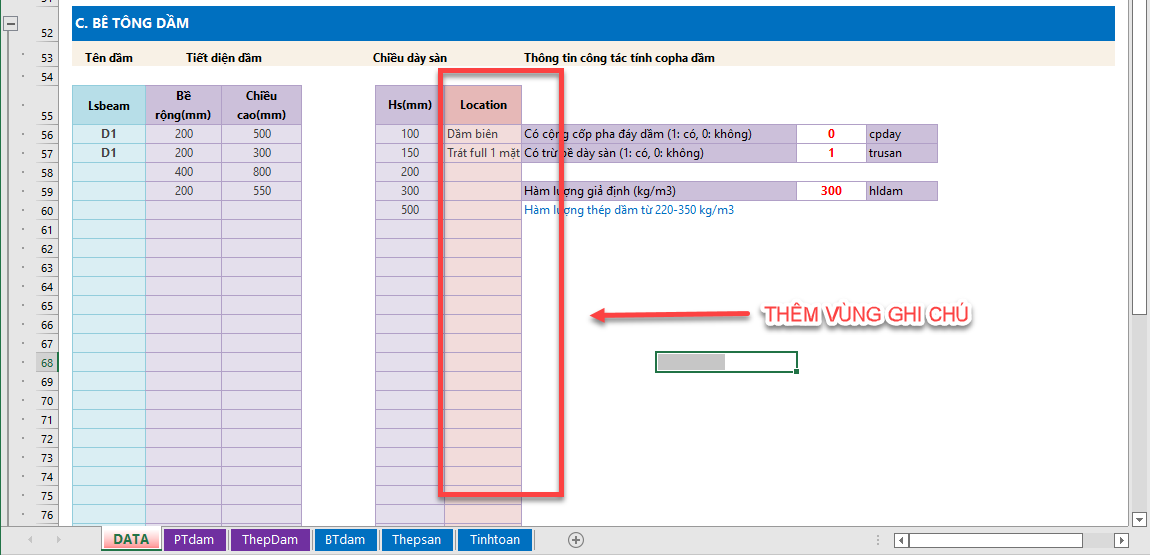1150x555 pixels.
Task: Select the Lsbeam header cell
Action: 109,105
